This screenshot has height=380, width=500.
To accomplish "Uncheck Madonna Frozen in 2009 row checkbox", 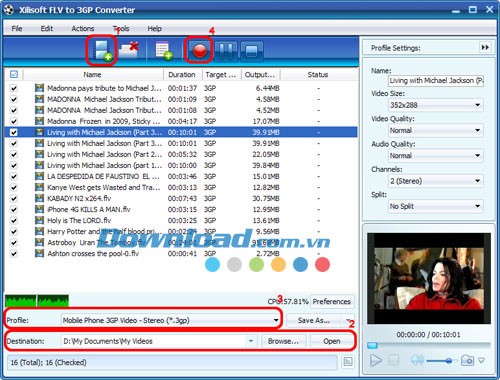I will point(14,121).
